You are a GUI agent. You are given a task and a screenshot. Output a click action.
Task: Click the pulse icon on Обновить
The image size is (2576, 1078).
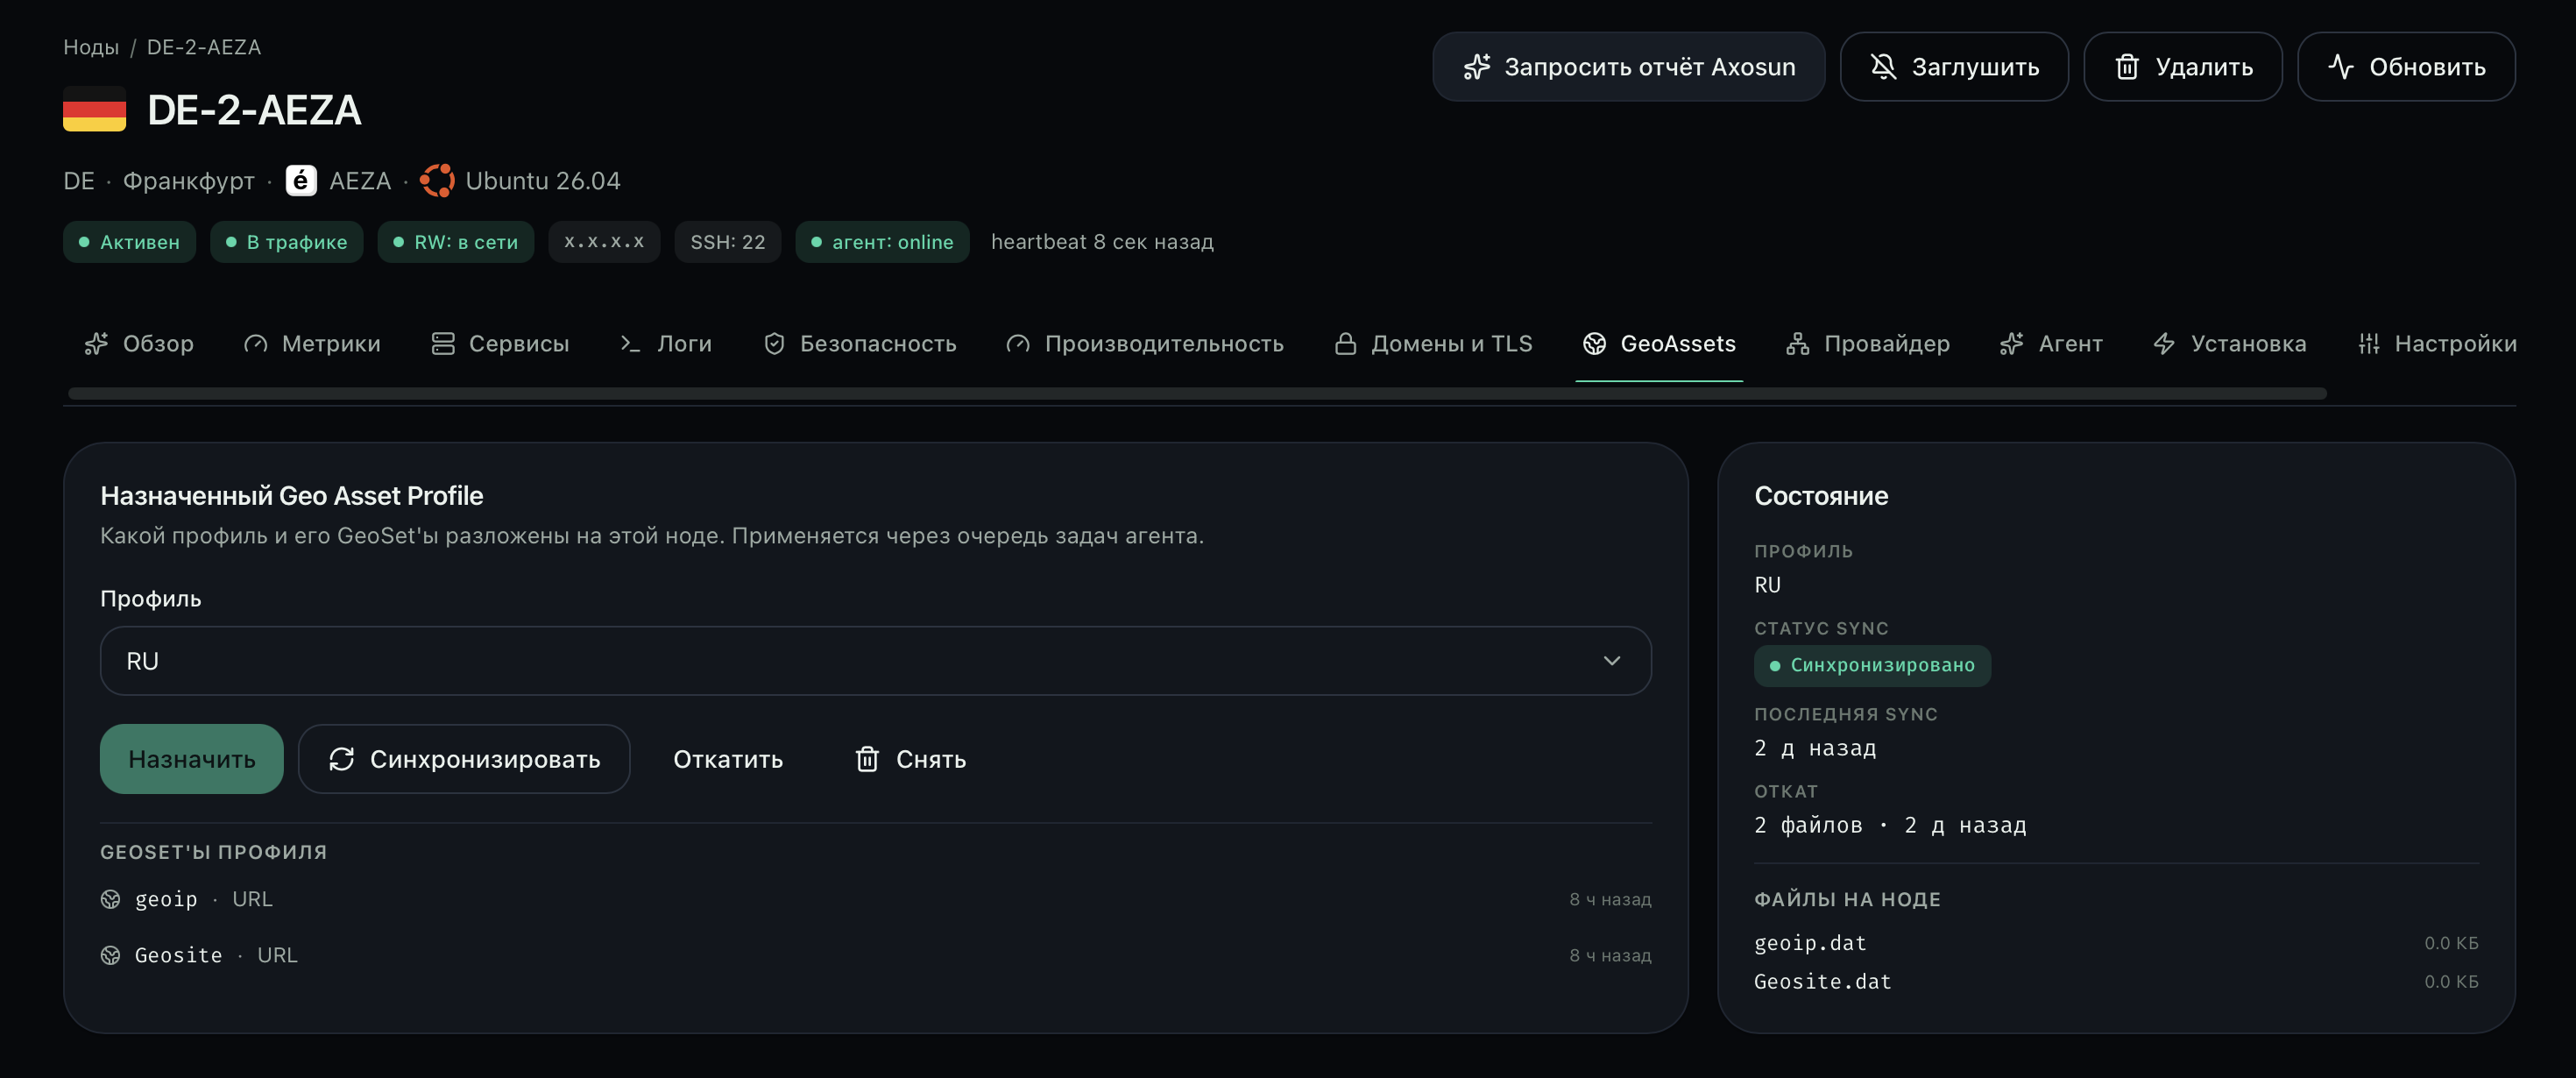(2340, 67)
